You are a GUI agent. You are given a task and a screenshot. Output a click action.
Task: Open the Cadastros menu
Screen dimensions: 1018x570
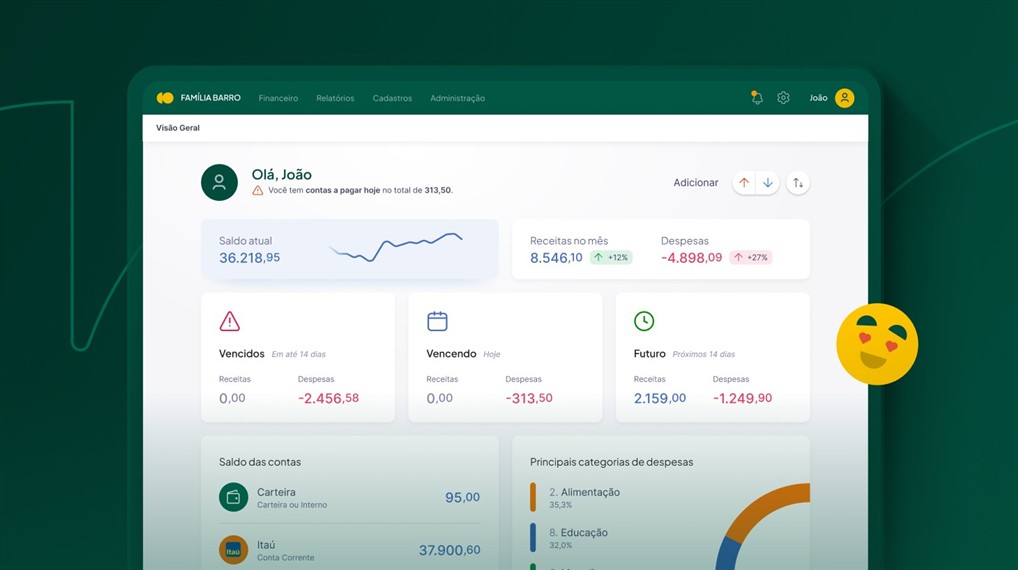coord(392,98)
